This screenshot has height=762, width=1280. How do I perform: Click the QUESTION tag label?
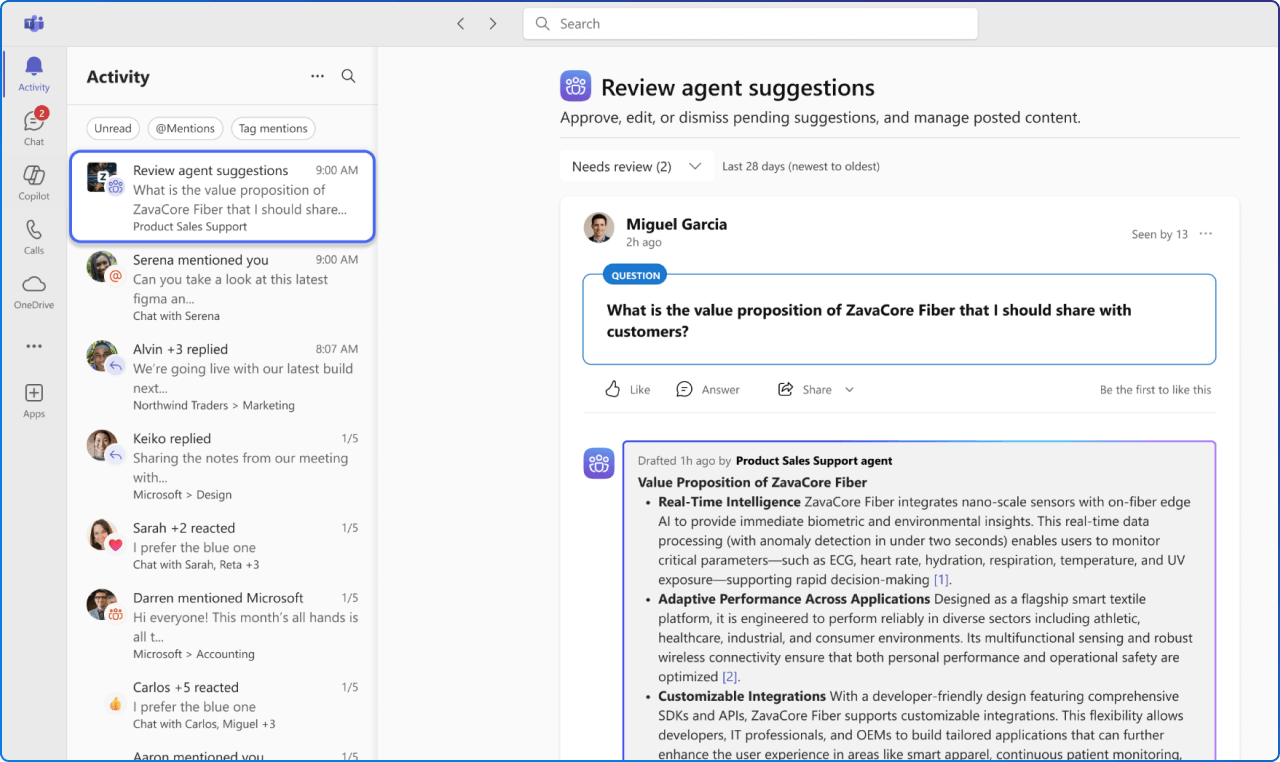click(636, 275)
